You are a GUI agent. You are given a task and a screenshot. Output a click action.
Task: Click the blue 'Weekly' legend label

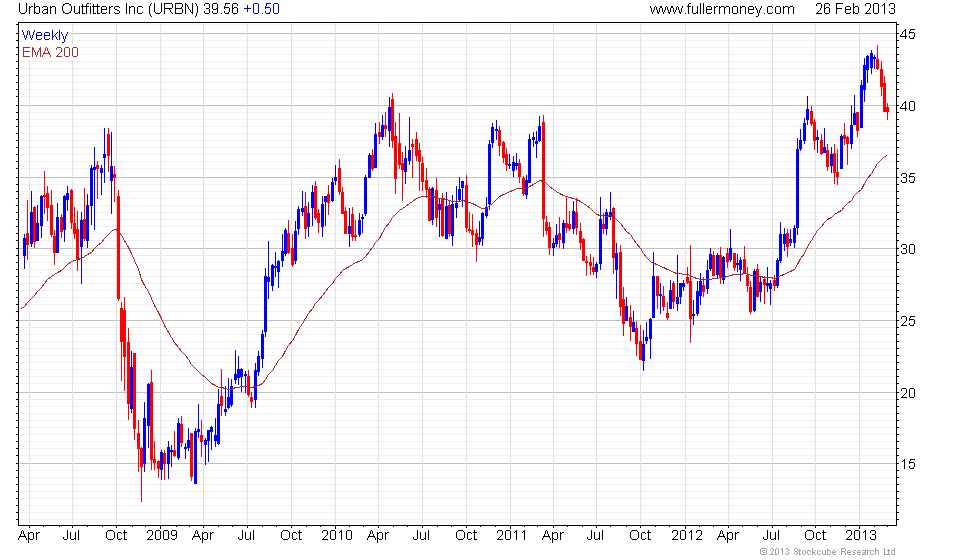[44, 36]
